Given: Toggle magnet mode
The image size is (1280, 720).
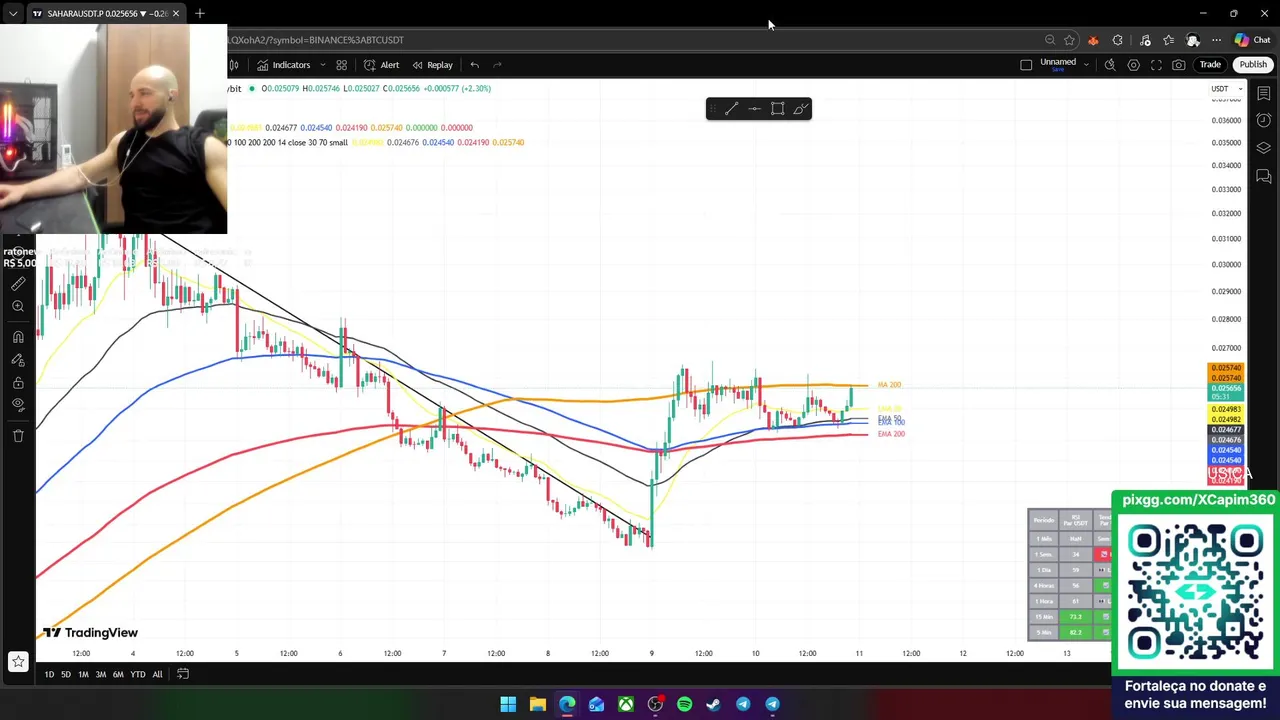Looking at the screenshot, I should tap(18, 337).
